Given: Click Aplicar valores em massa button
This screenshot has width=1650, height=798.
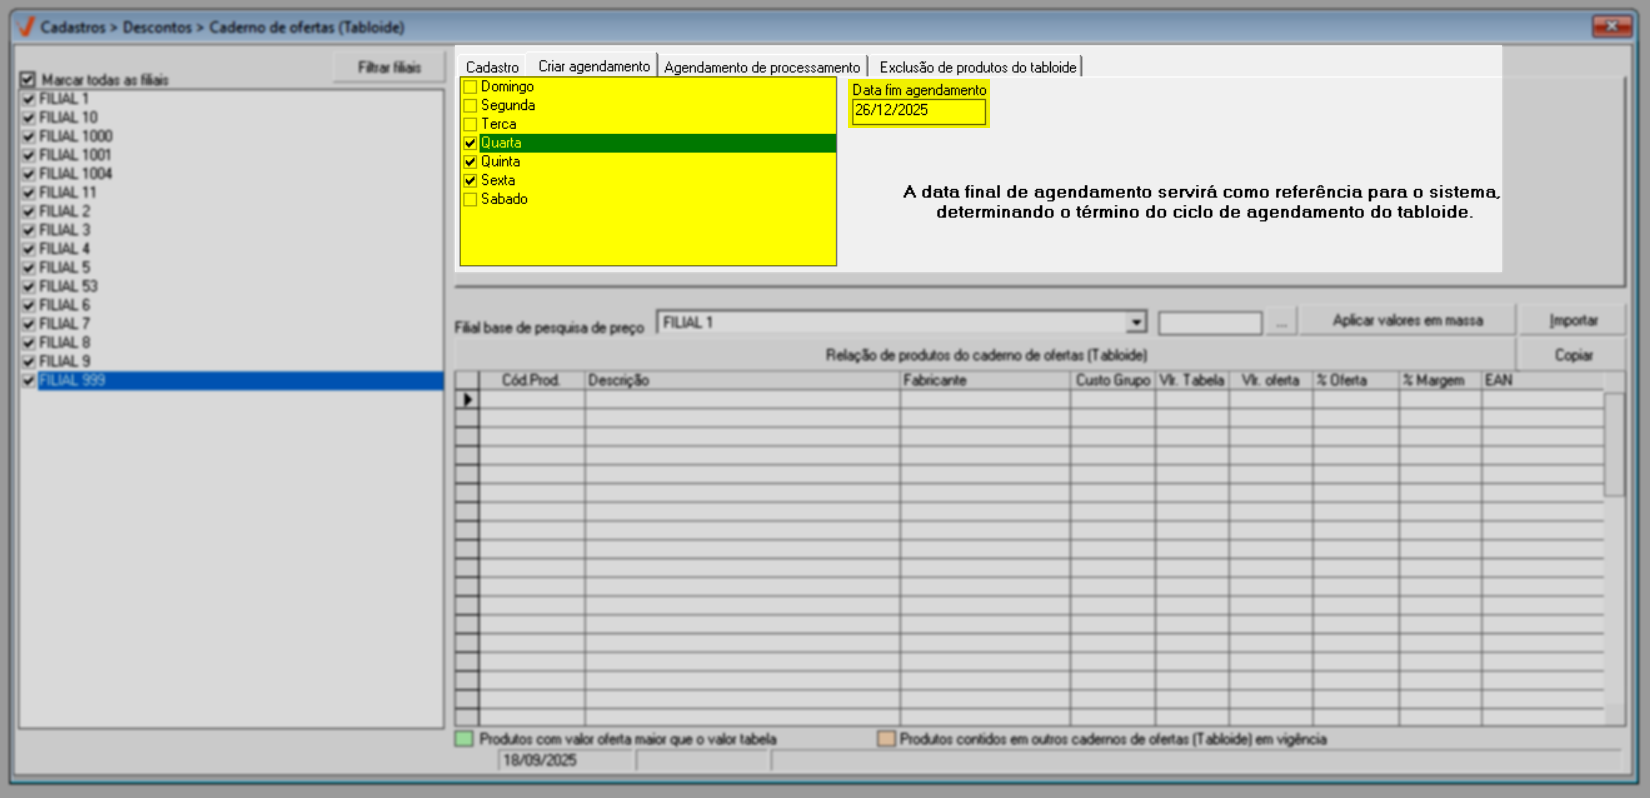Looking at the screenshot, I should click(1407, 321).
